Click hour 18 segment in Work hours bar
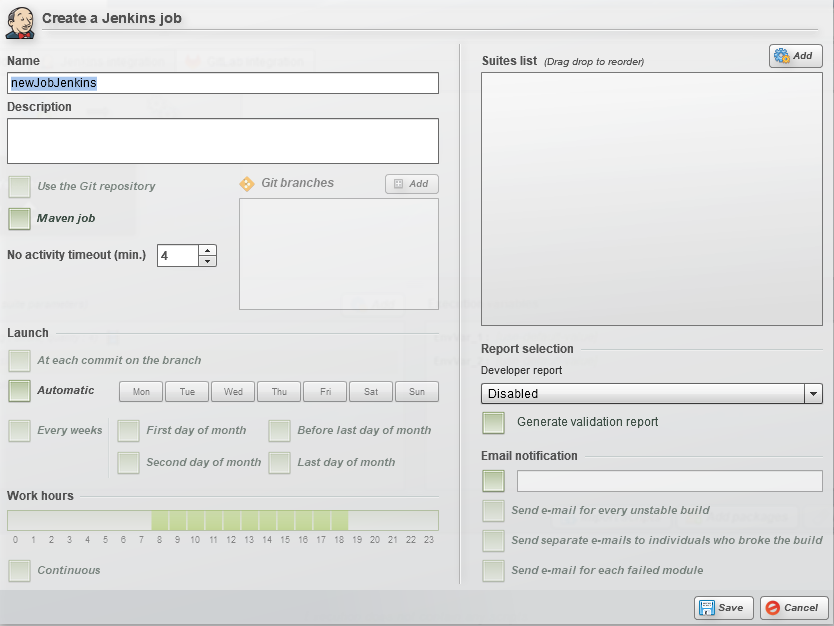Screen dimensions: 834x626 pyautogui.click(x=339, y=521)
